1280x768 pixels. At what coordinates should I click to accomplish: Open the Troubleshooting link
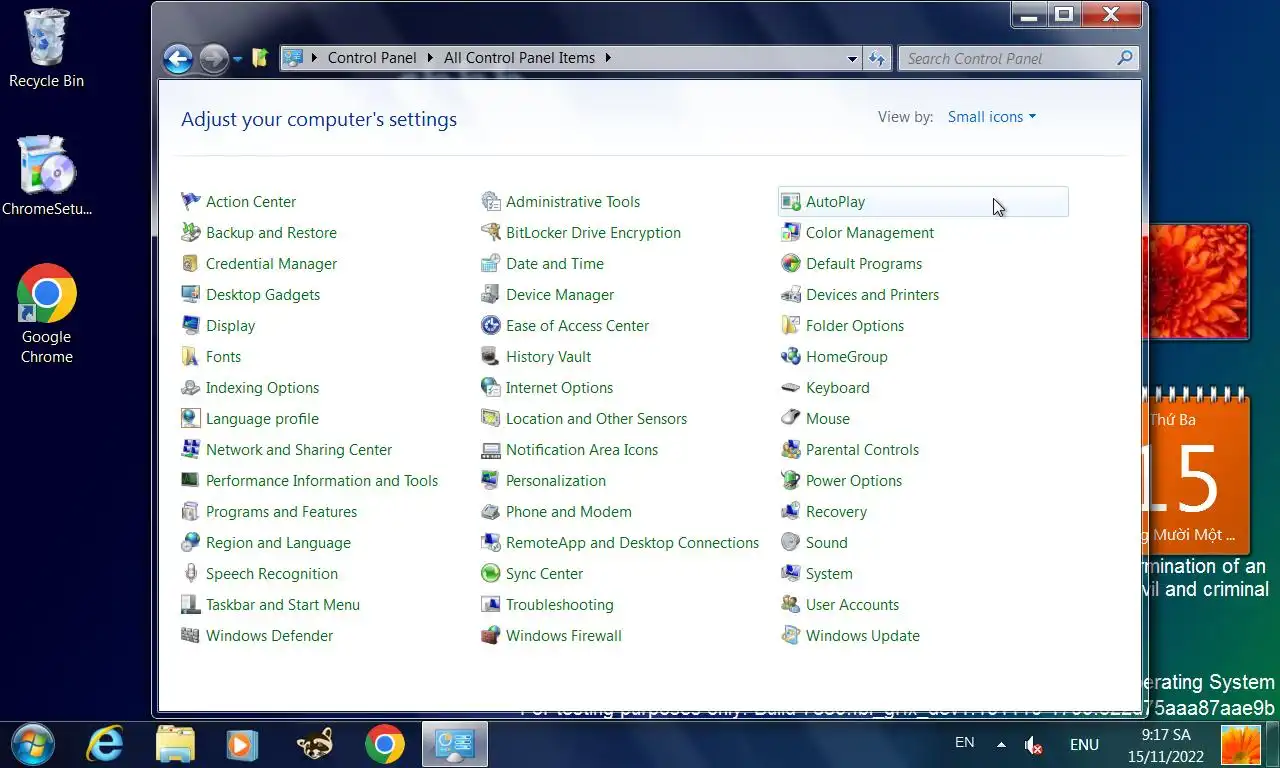click(560, 605)
